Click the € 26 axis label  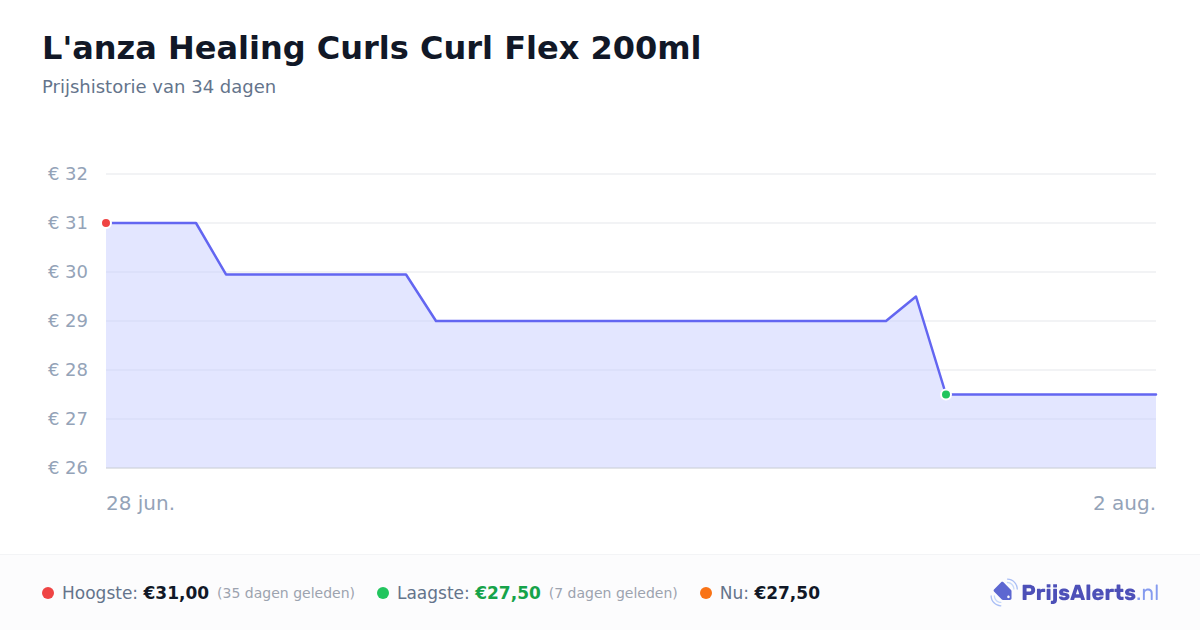coord(68,468)
